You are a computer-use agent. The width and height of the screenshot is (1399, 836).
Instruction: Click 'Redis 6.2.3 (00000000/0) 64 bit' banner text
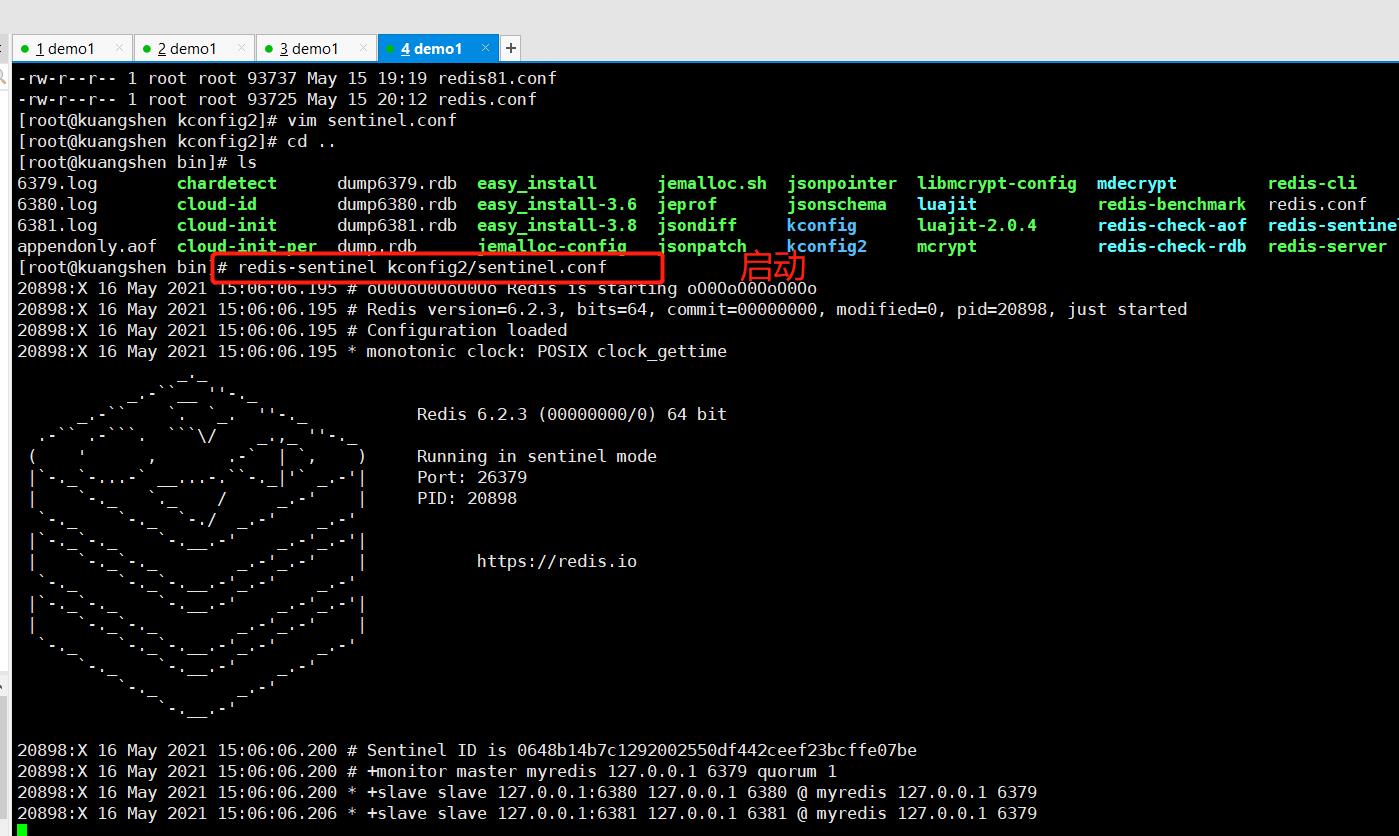(x=572, y=414)
